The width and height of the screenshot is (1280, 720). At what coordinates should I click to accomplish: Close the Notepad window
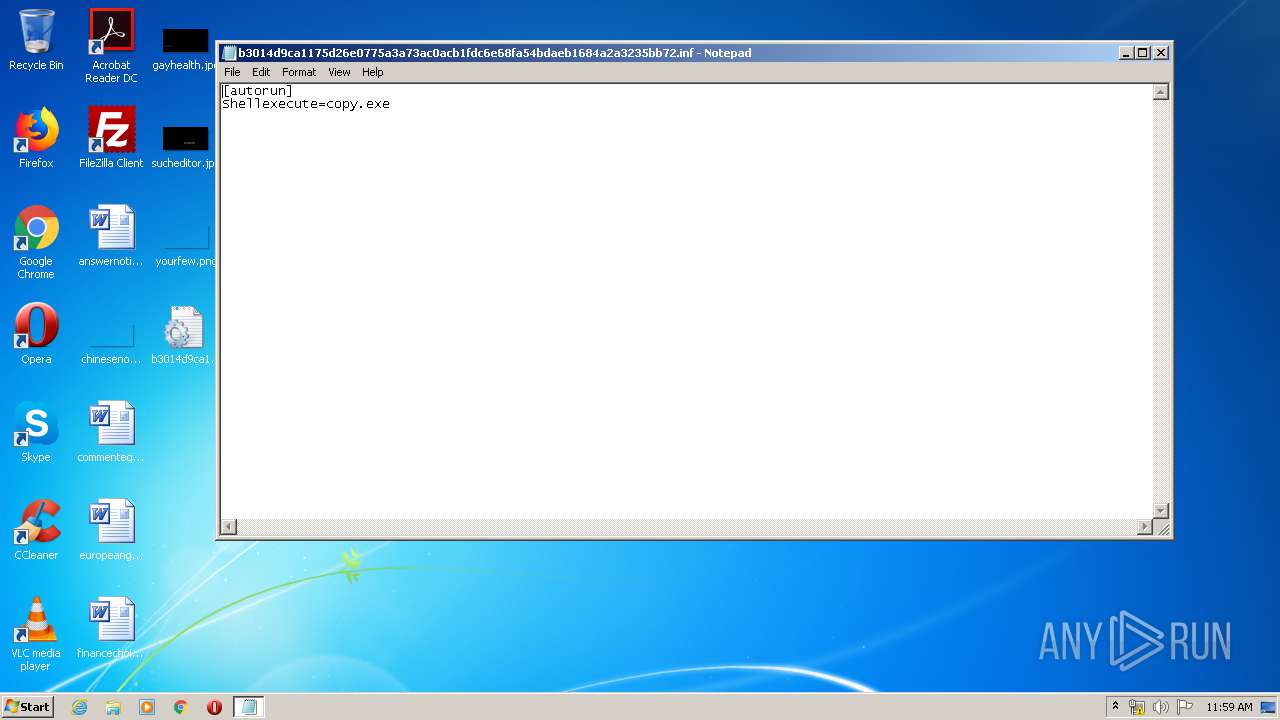[1161, 53]
